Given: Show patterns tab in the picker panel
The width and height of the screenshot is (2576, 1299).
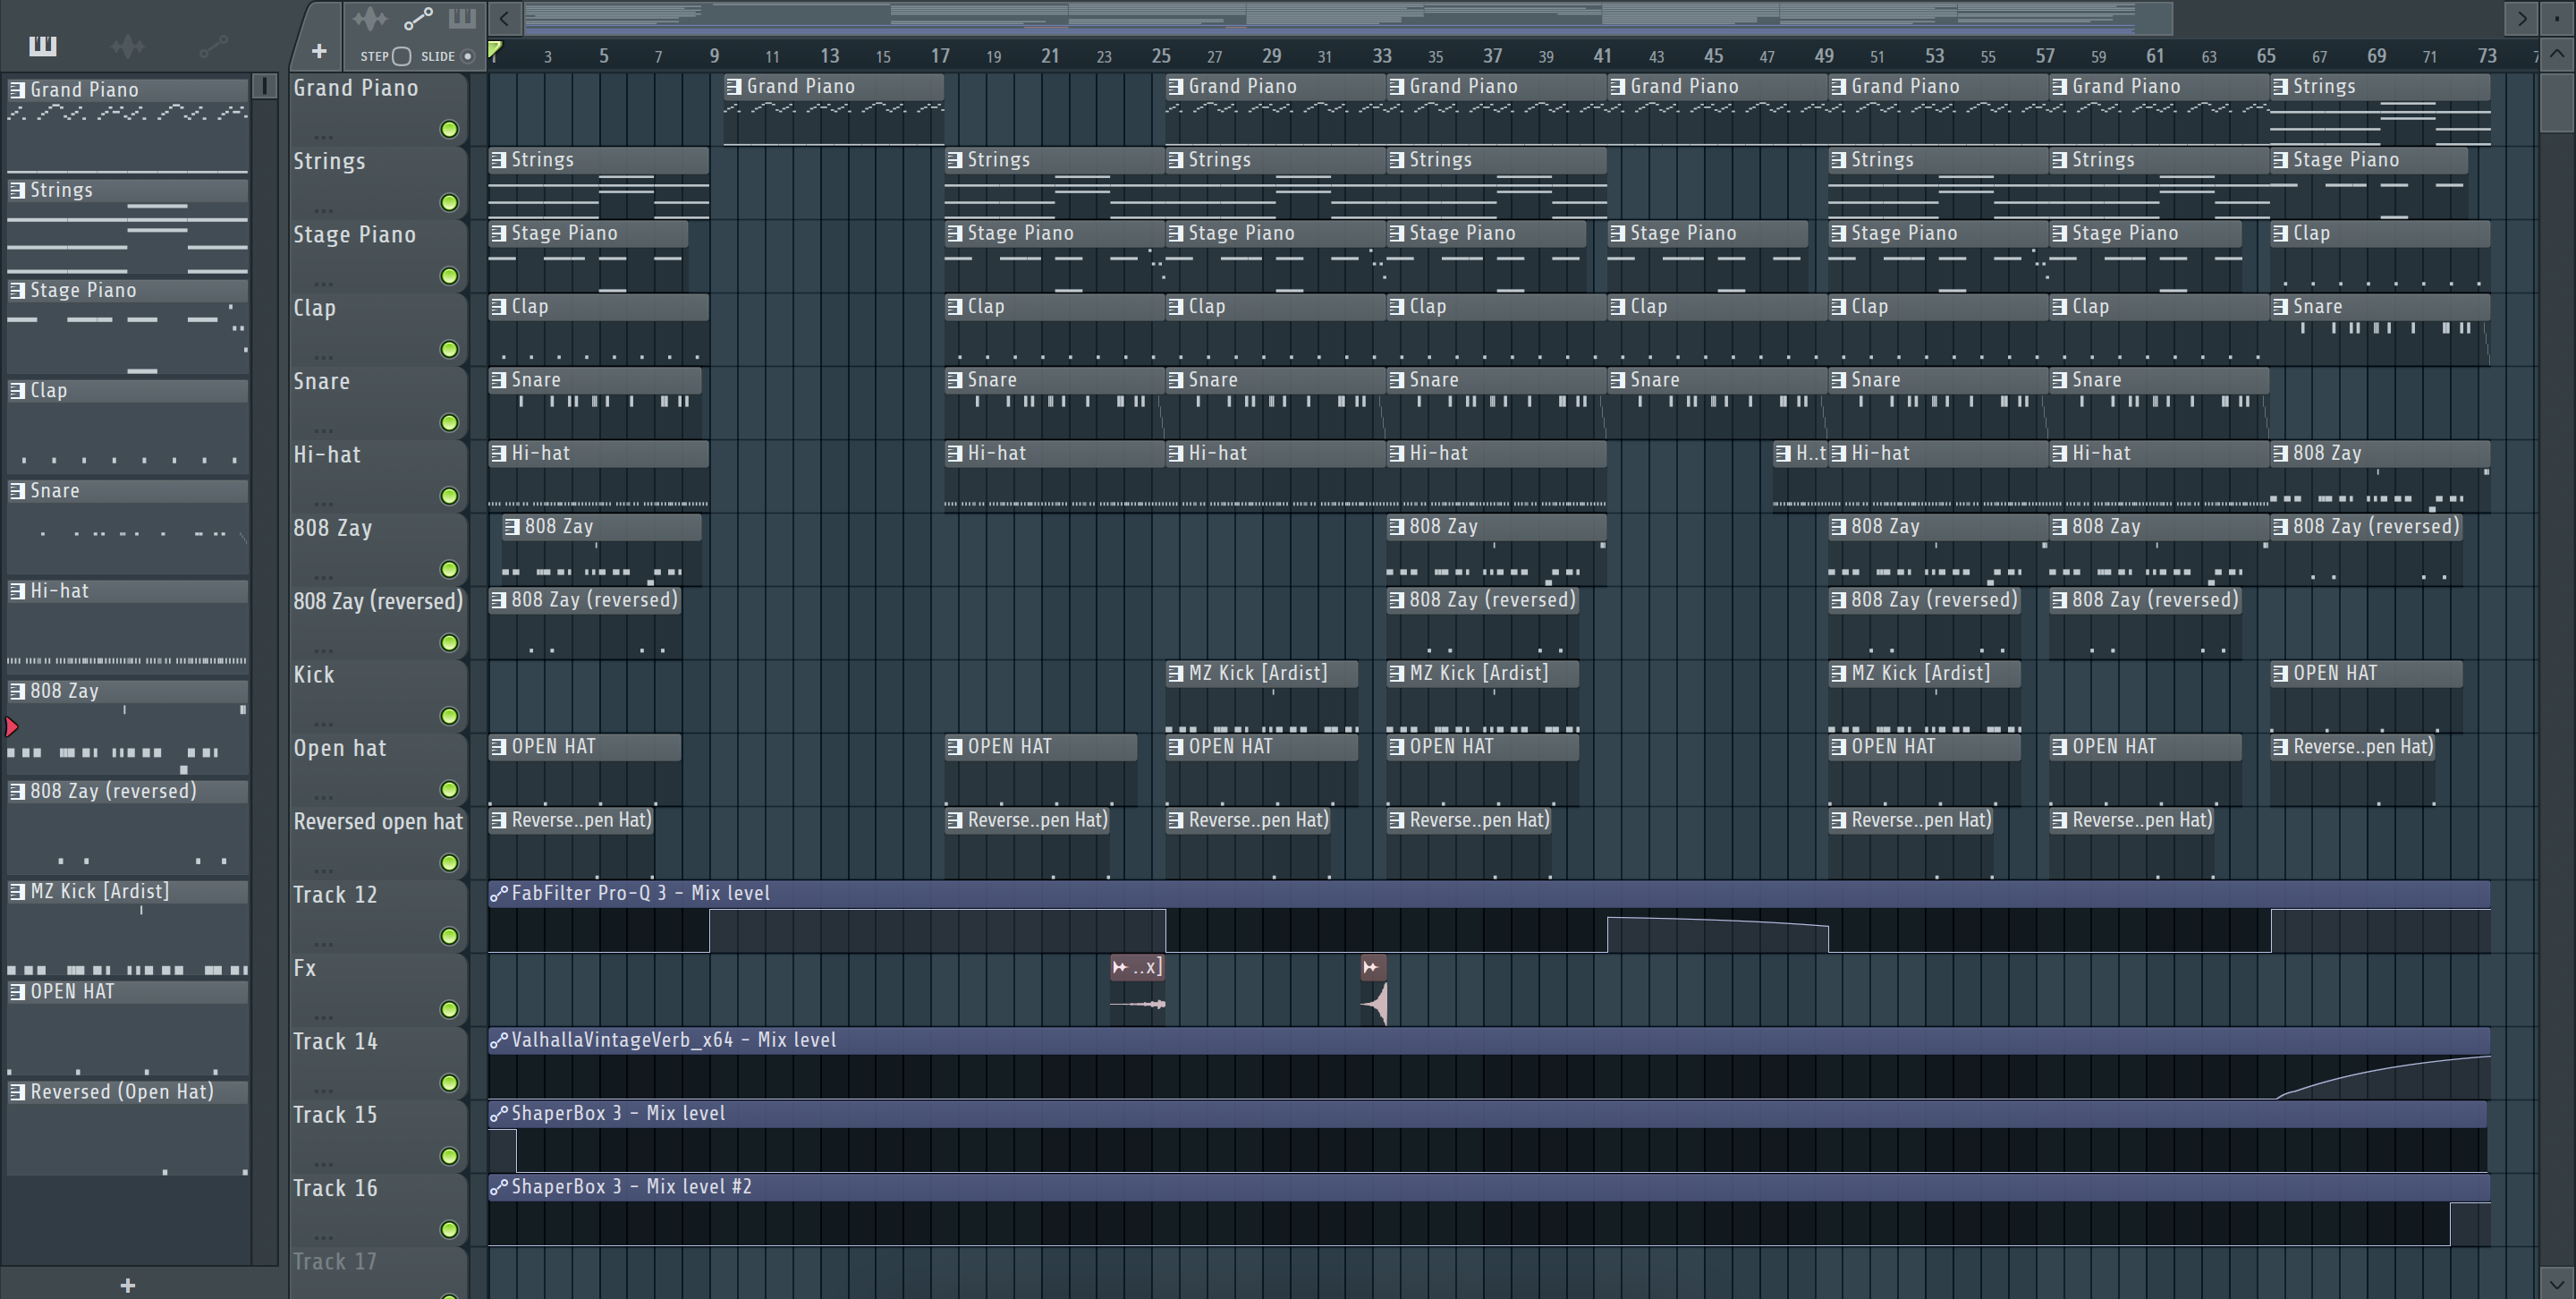Looking at the screenshot, I should point(43,46).
